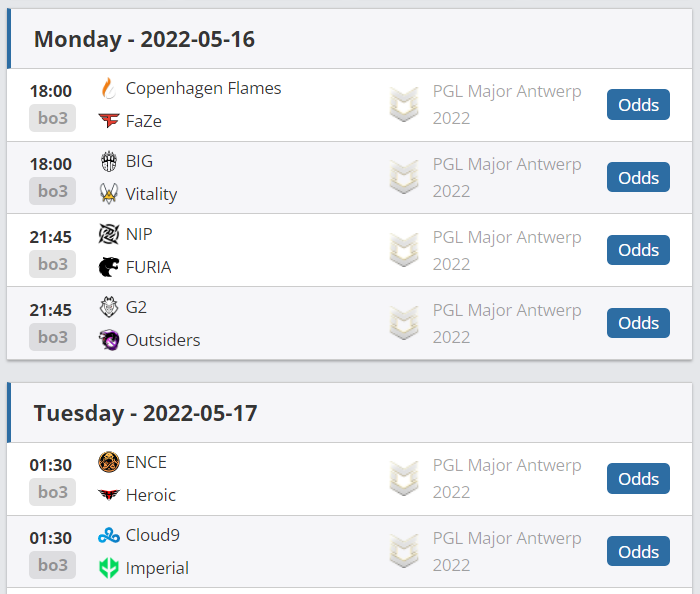Click the Copenhagen Flames team logo
700x594 pixels.
coord(109,88)
